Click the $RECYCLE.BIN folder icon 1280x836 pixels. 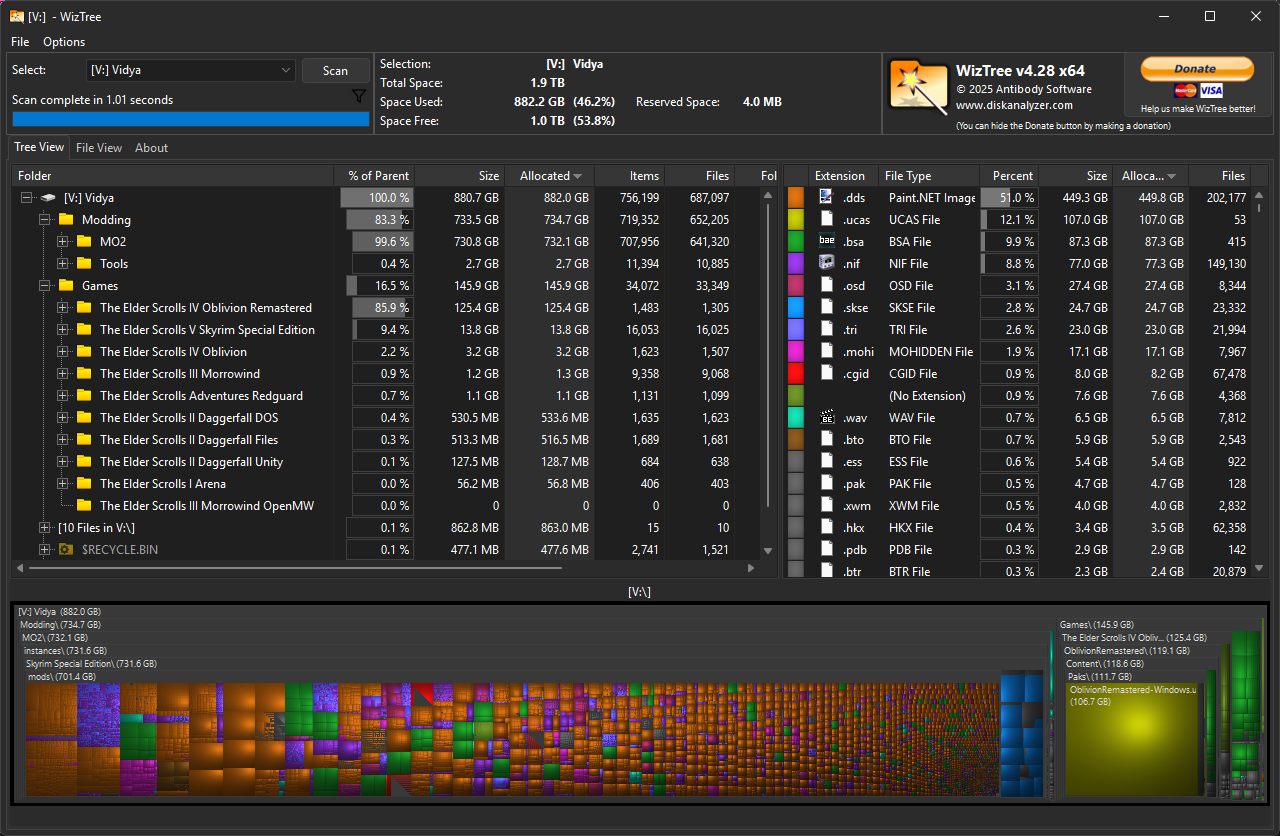66,549
